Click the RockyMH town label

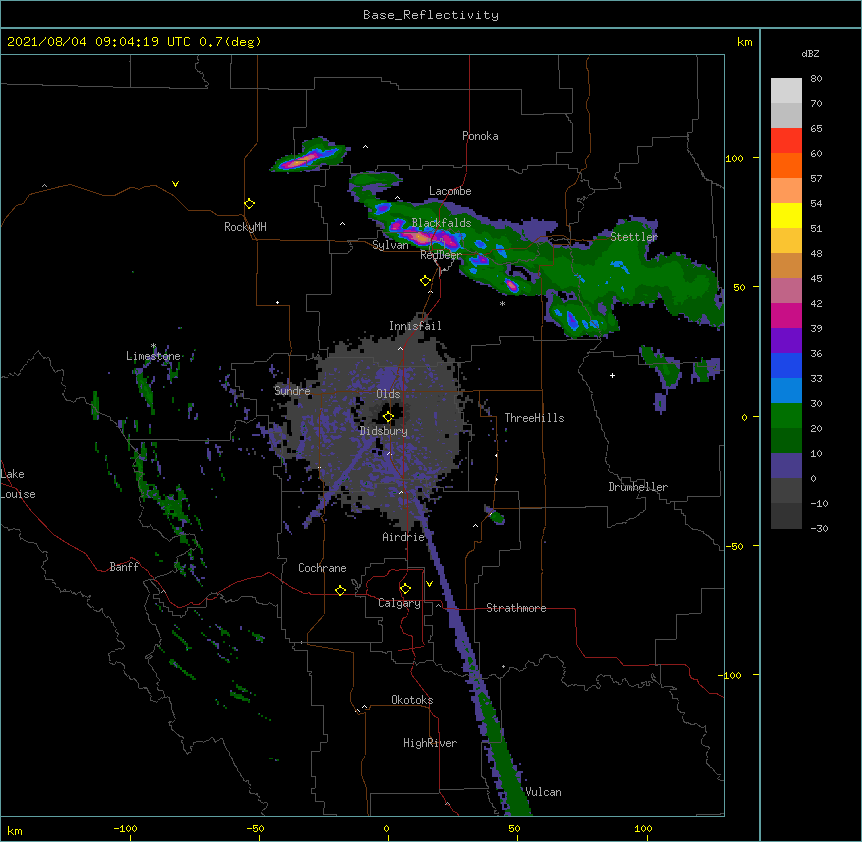245,227
